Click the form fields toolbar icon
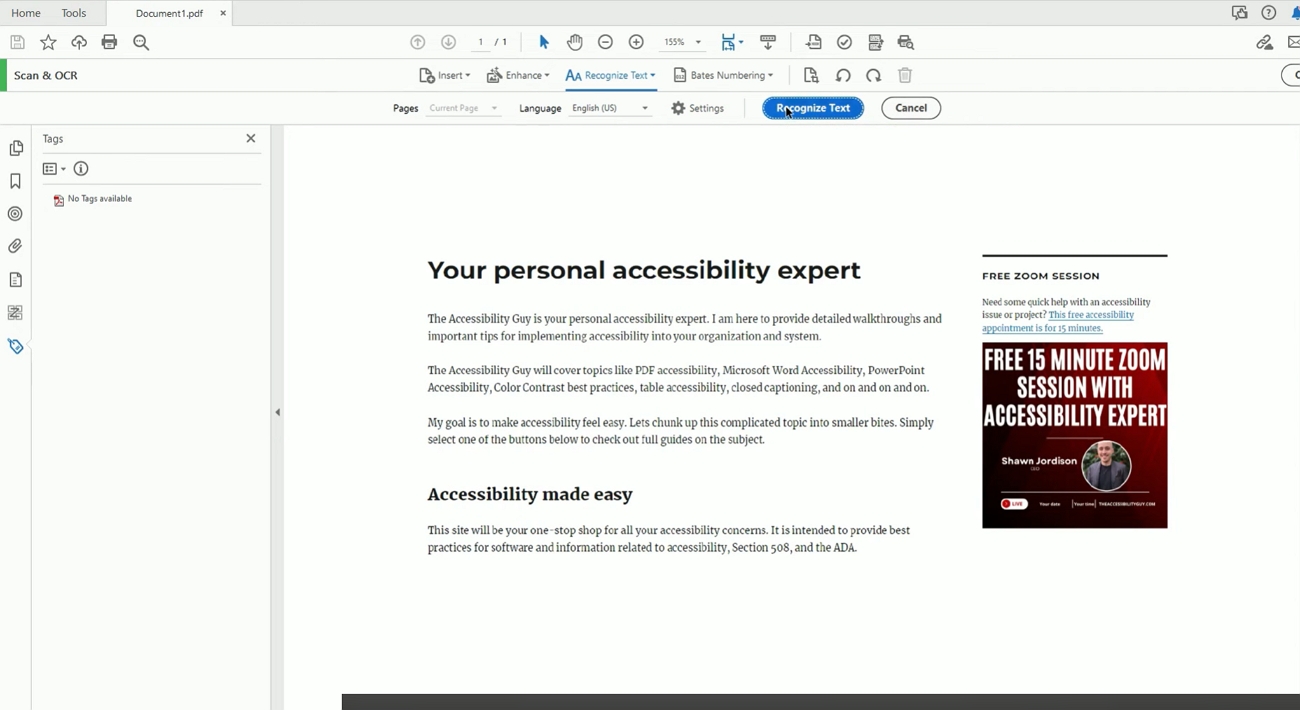The height and width of the screenshot is (710, 1300). click(x=876, y=42)
